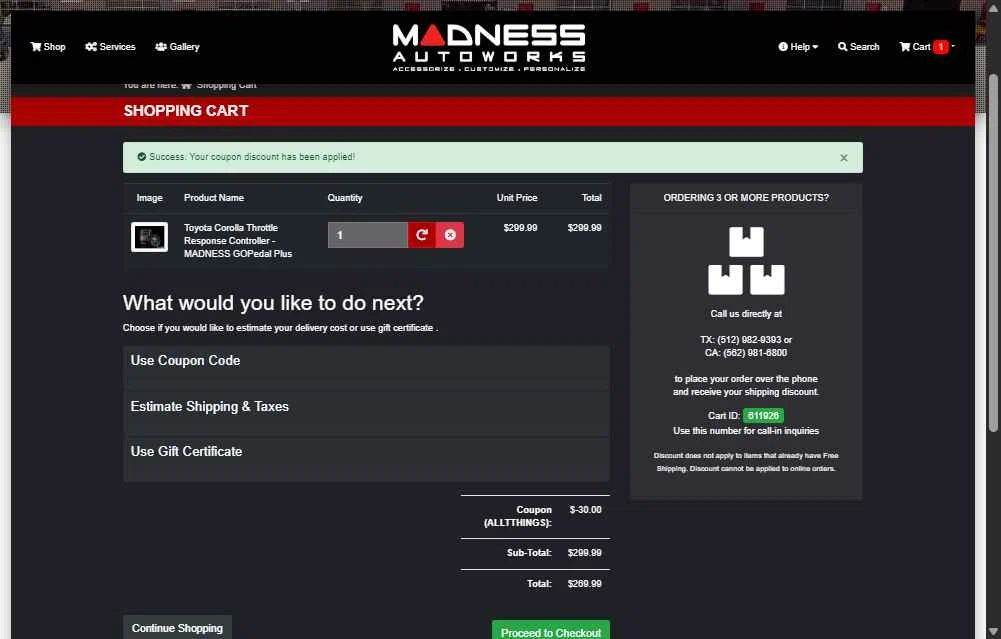Click the page vertical scrollbar

(993, 255)
